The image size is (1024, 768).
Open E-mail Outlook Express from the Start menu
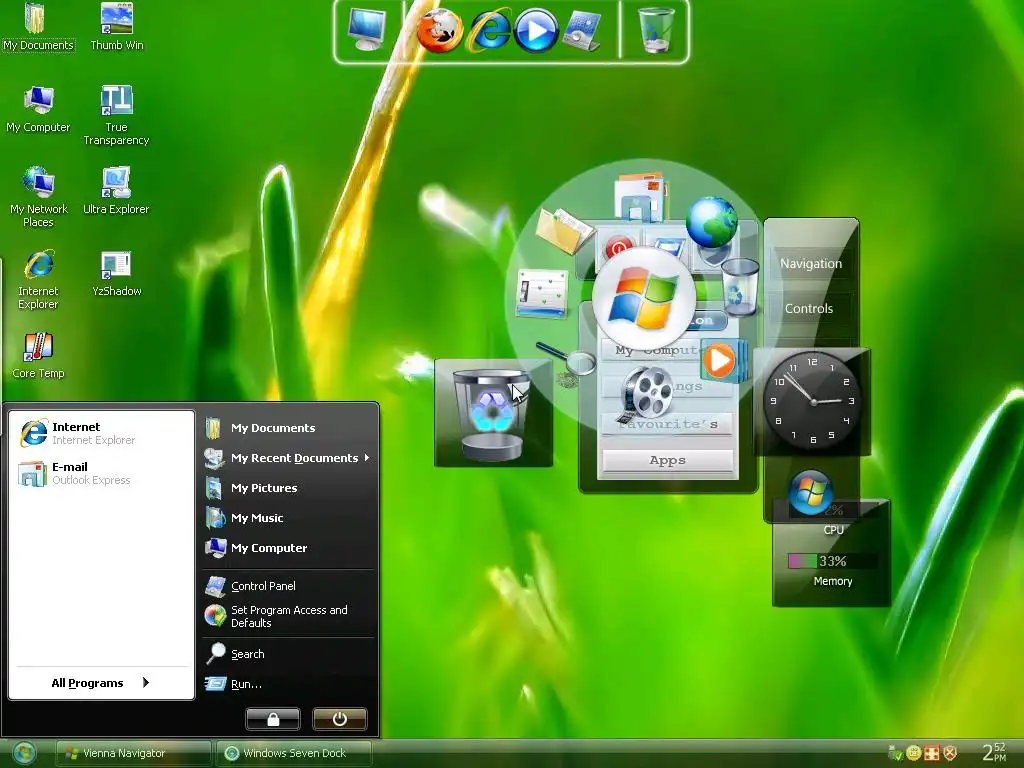coord(102,473)
